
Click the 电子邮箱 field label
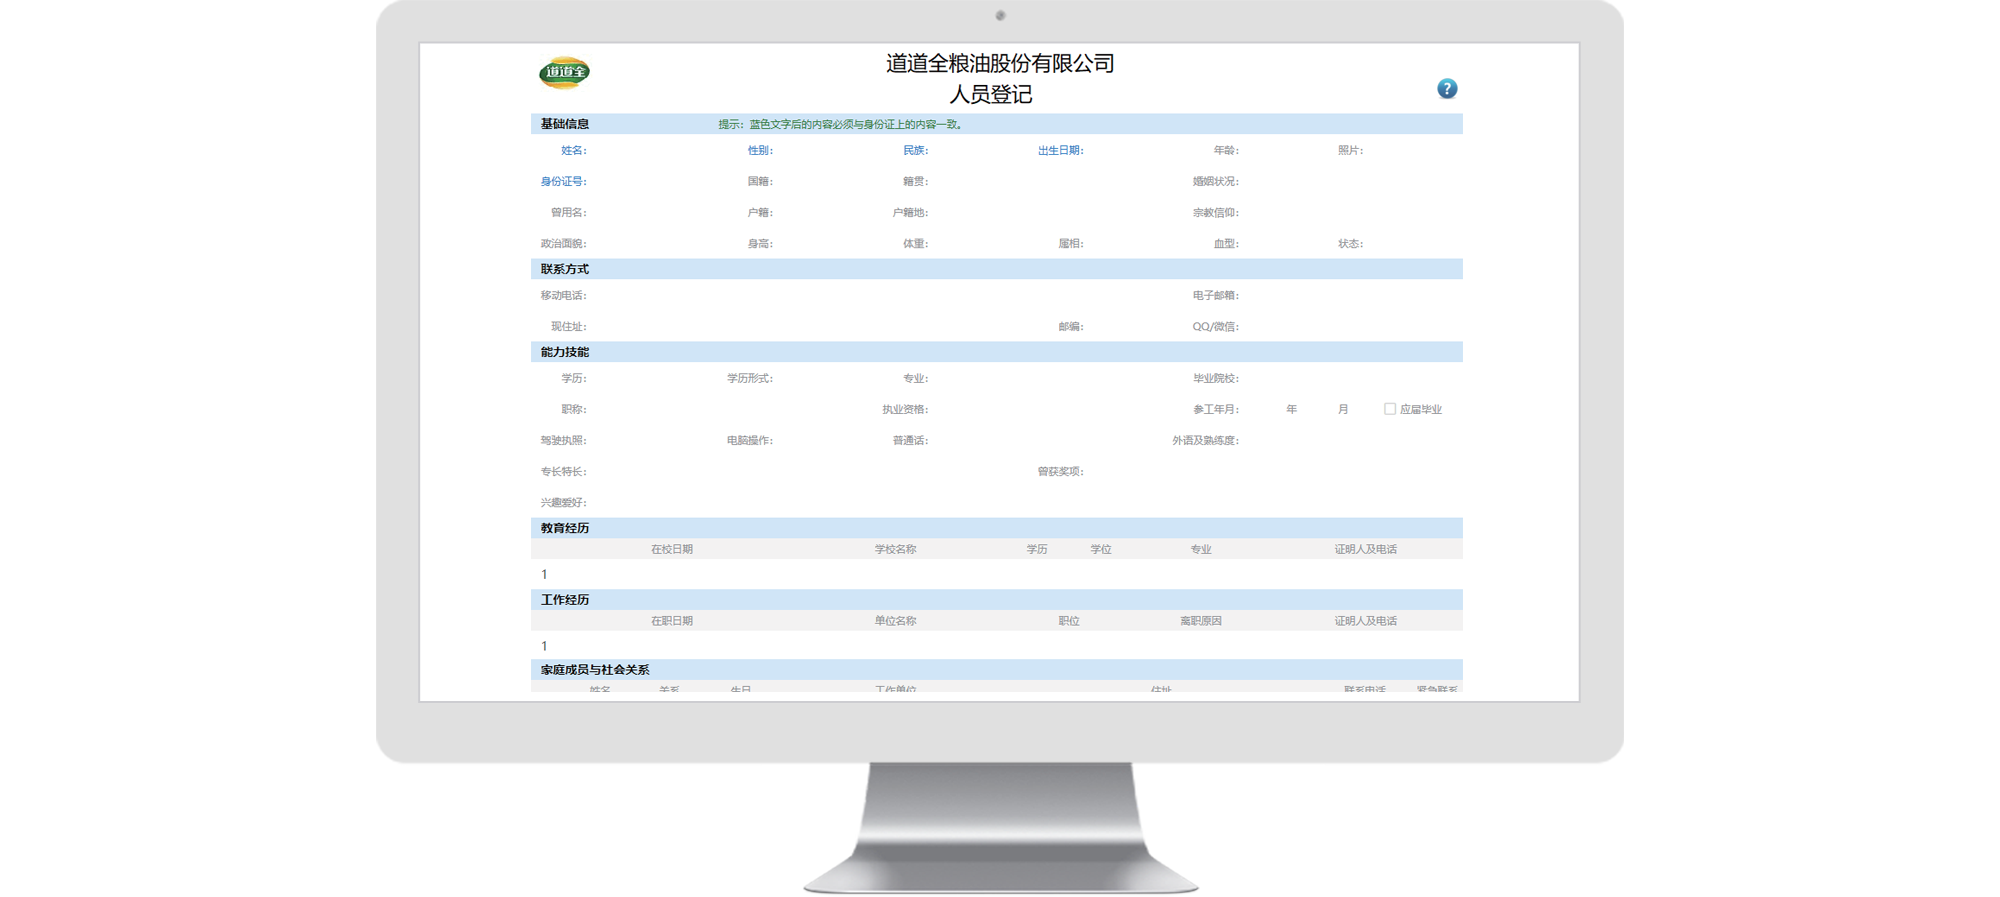point(1215,296)
